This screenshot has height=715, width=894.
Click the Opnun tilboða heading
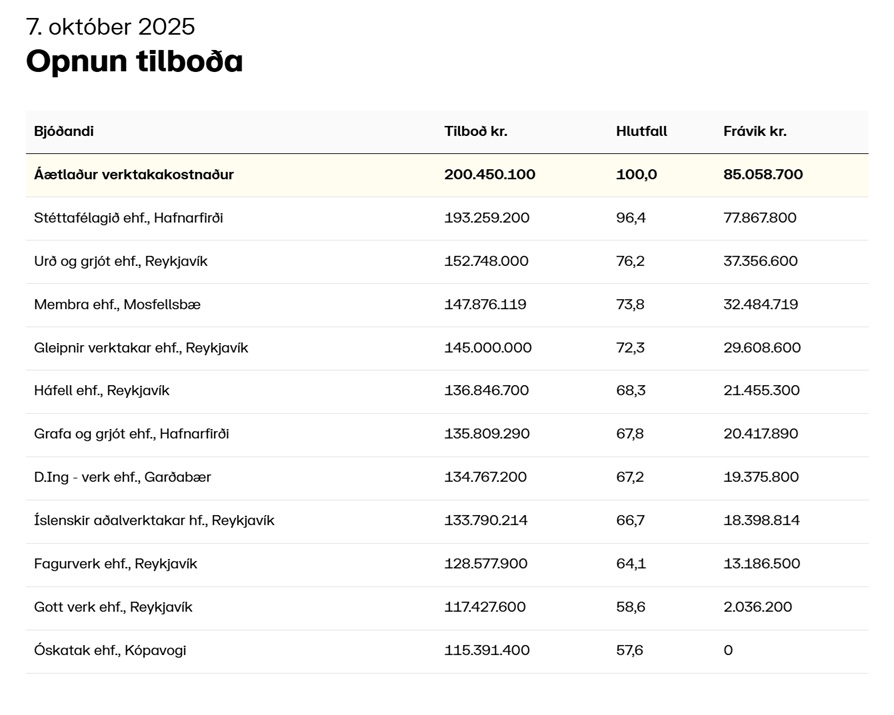pyautogui.click(x=134, y=62)
